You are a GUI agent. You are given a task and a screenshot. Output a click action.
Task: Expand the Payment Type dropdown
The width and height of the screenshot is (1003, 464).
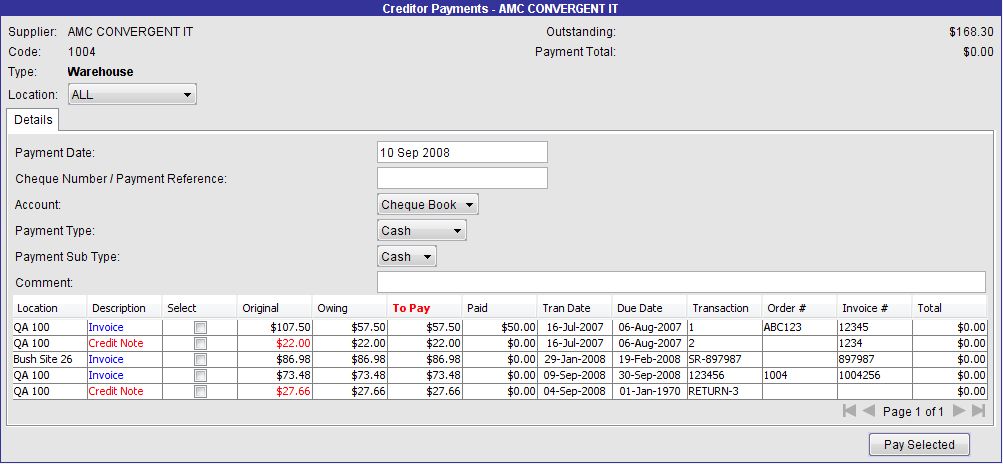point(422,230)
